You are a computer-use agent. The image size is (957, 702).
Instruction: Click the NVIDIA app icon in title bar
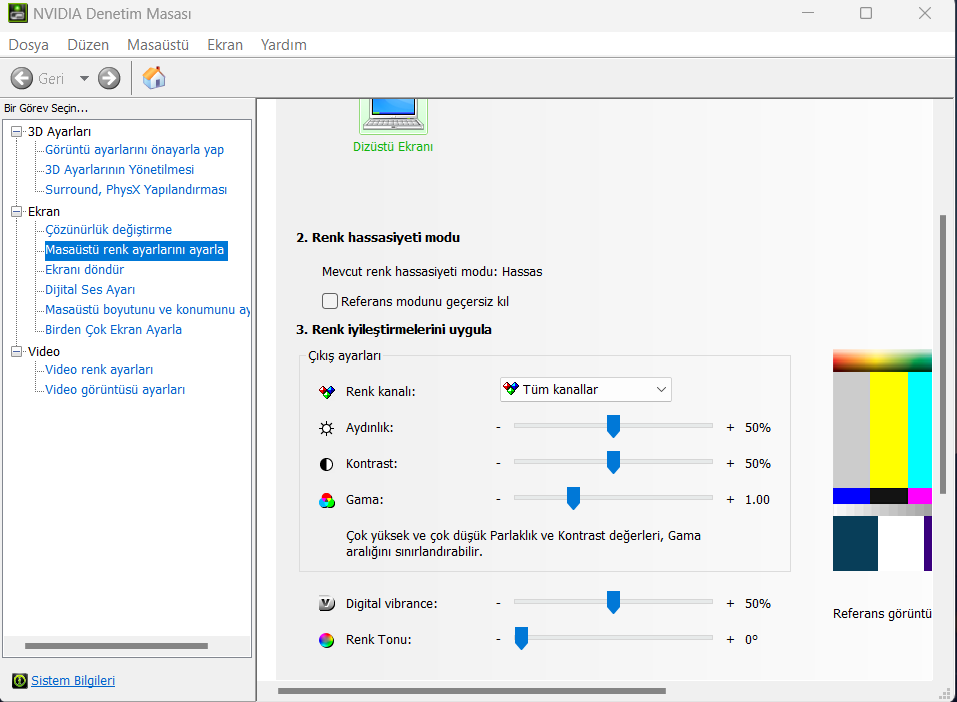18,13
